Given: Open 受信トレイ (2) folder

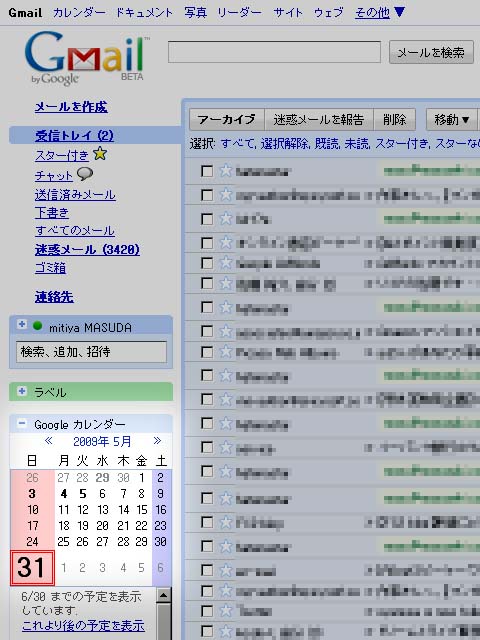Looking at the screenshot, I should coord(74,136).
